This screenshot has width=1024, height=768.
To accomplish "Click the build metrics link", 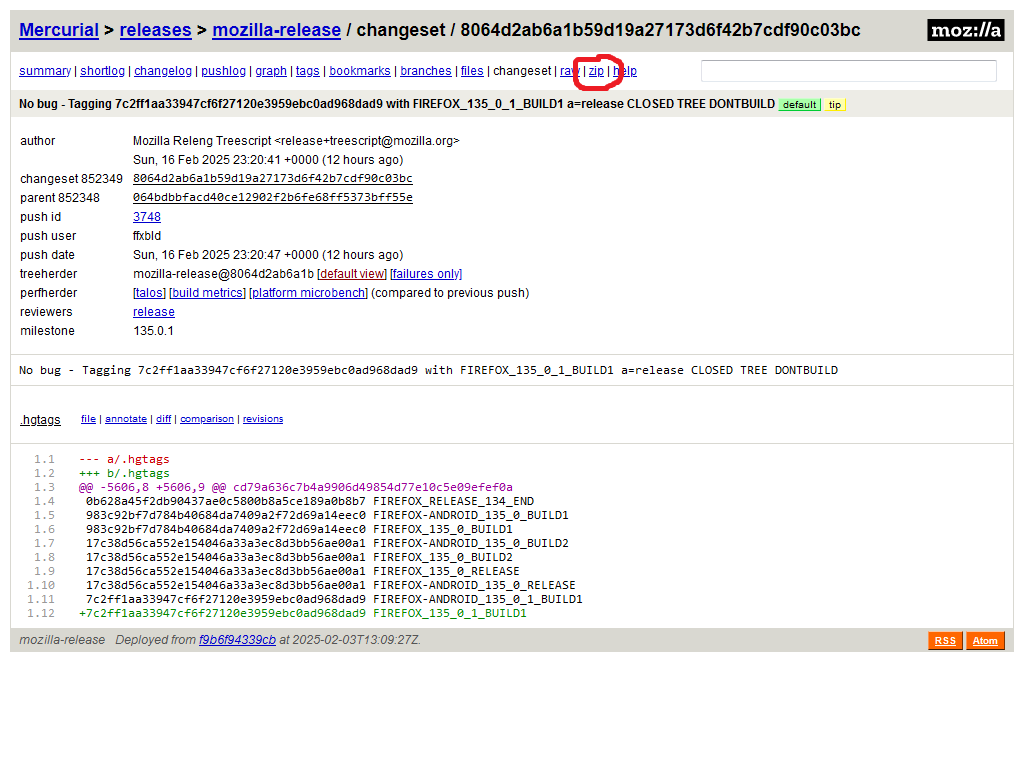I will (207, 293).
